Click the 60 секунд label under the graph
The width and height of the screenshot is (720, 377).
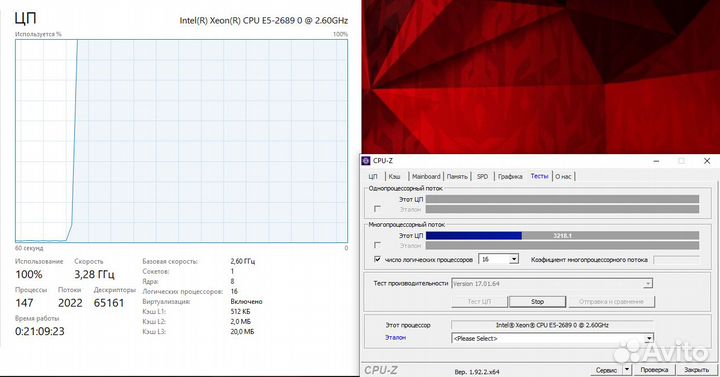(29, 248)
